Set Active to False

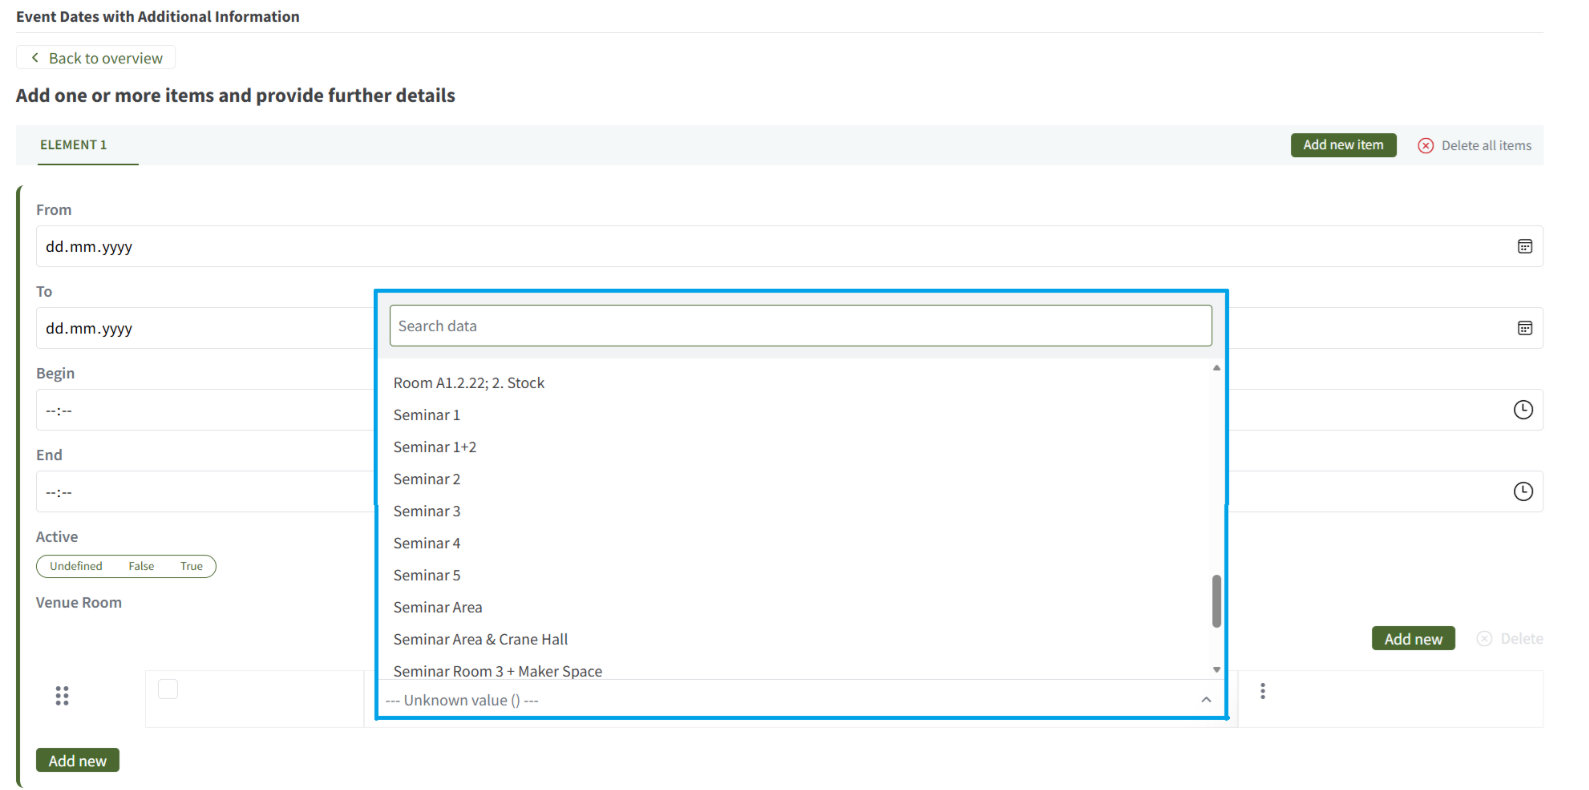coord(141,566)
